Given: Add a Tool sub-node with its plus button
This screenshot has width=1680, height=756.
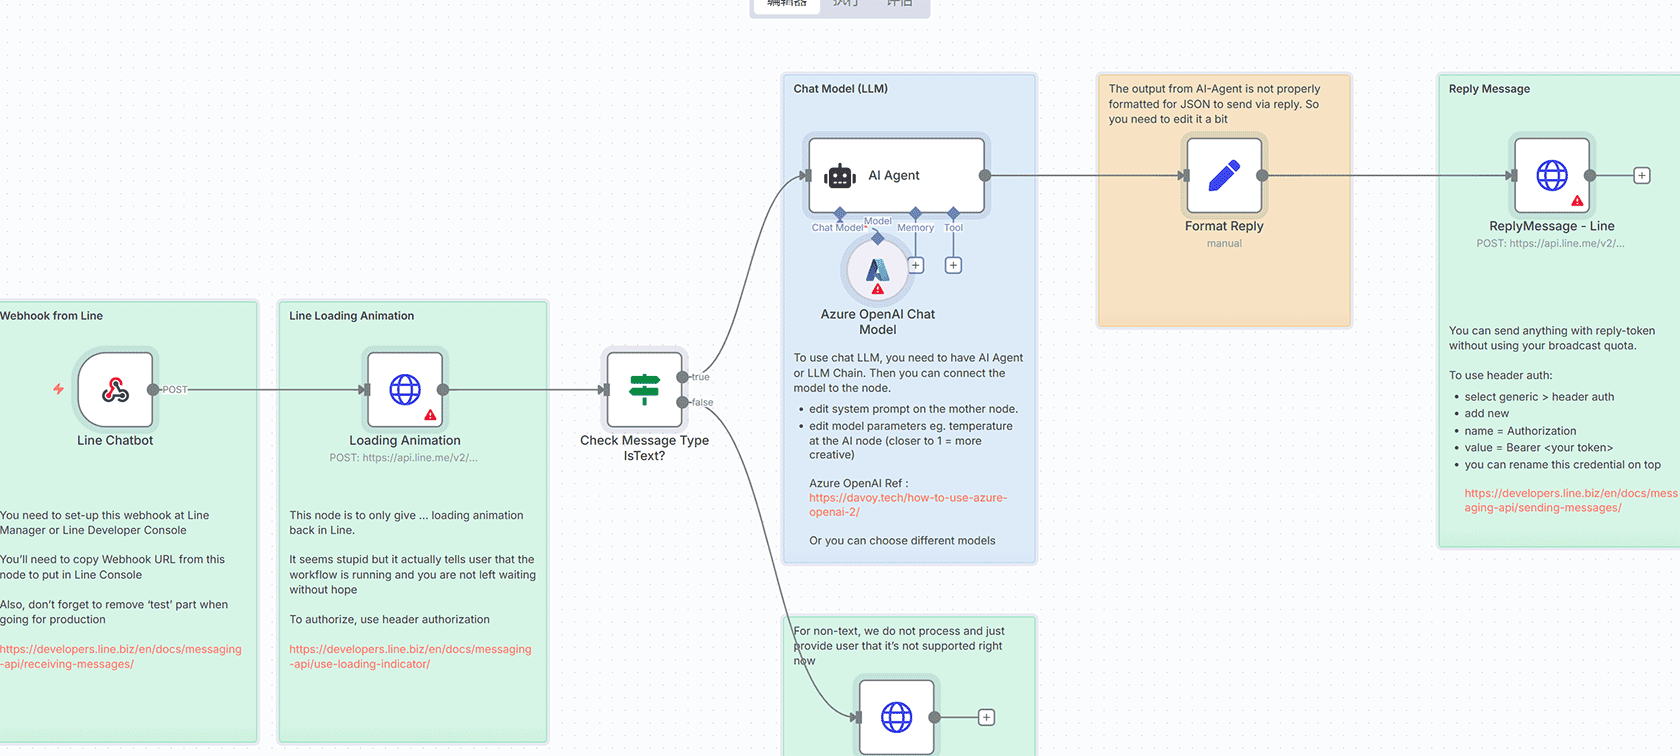Looking at the screenshot, I should point(953,266).
